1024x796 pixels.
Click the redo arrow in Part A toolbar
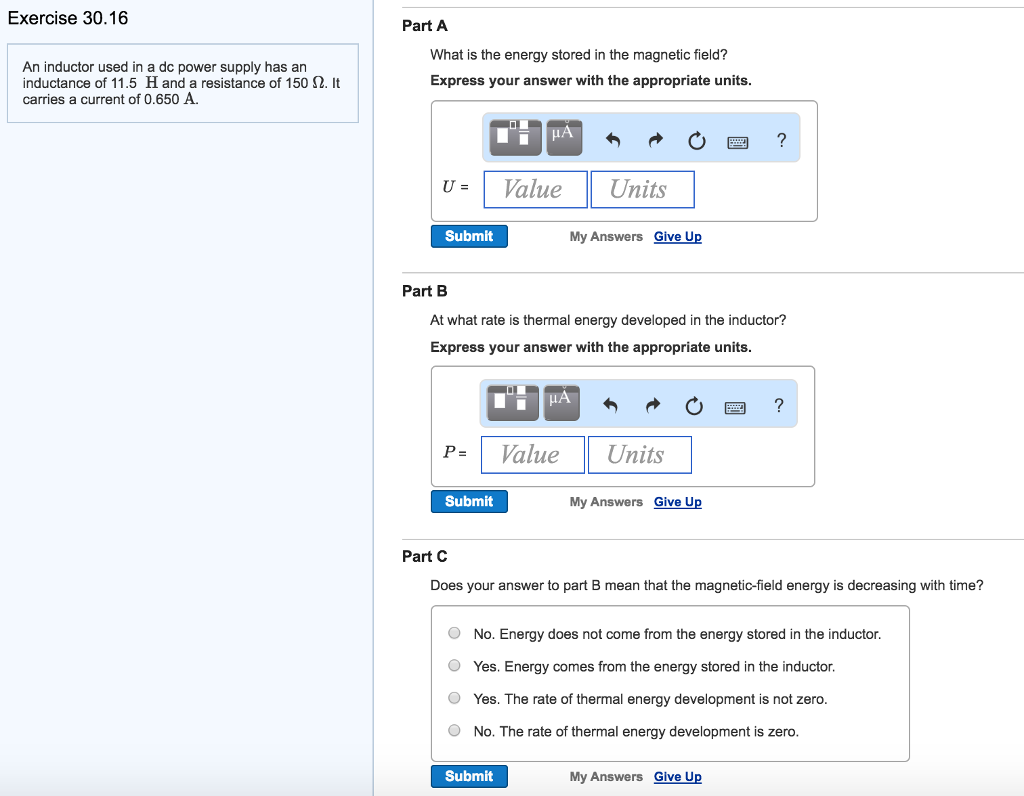[x=656, y=142]
